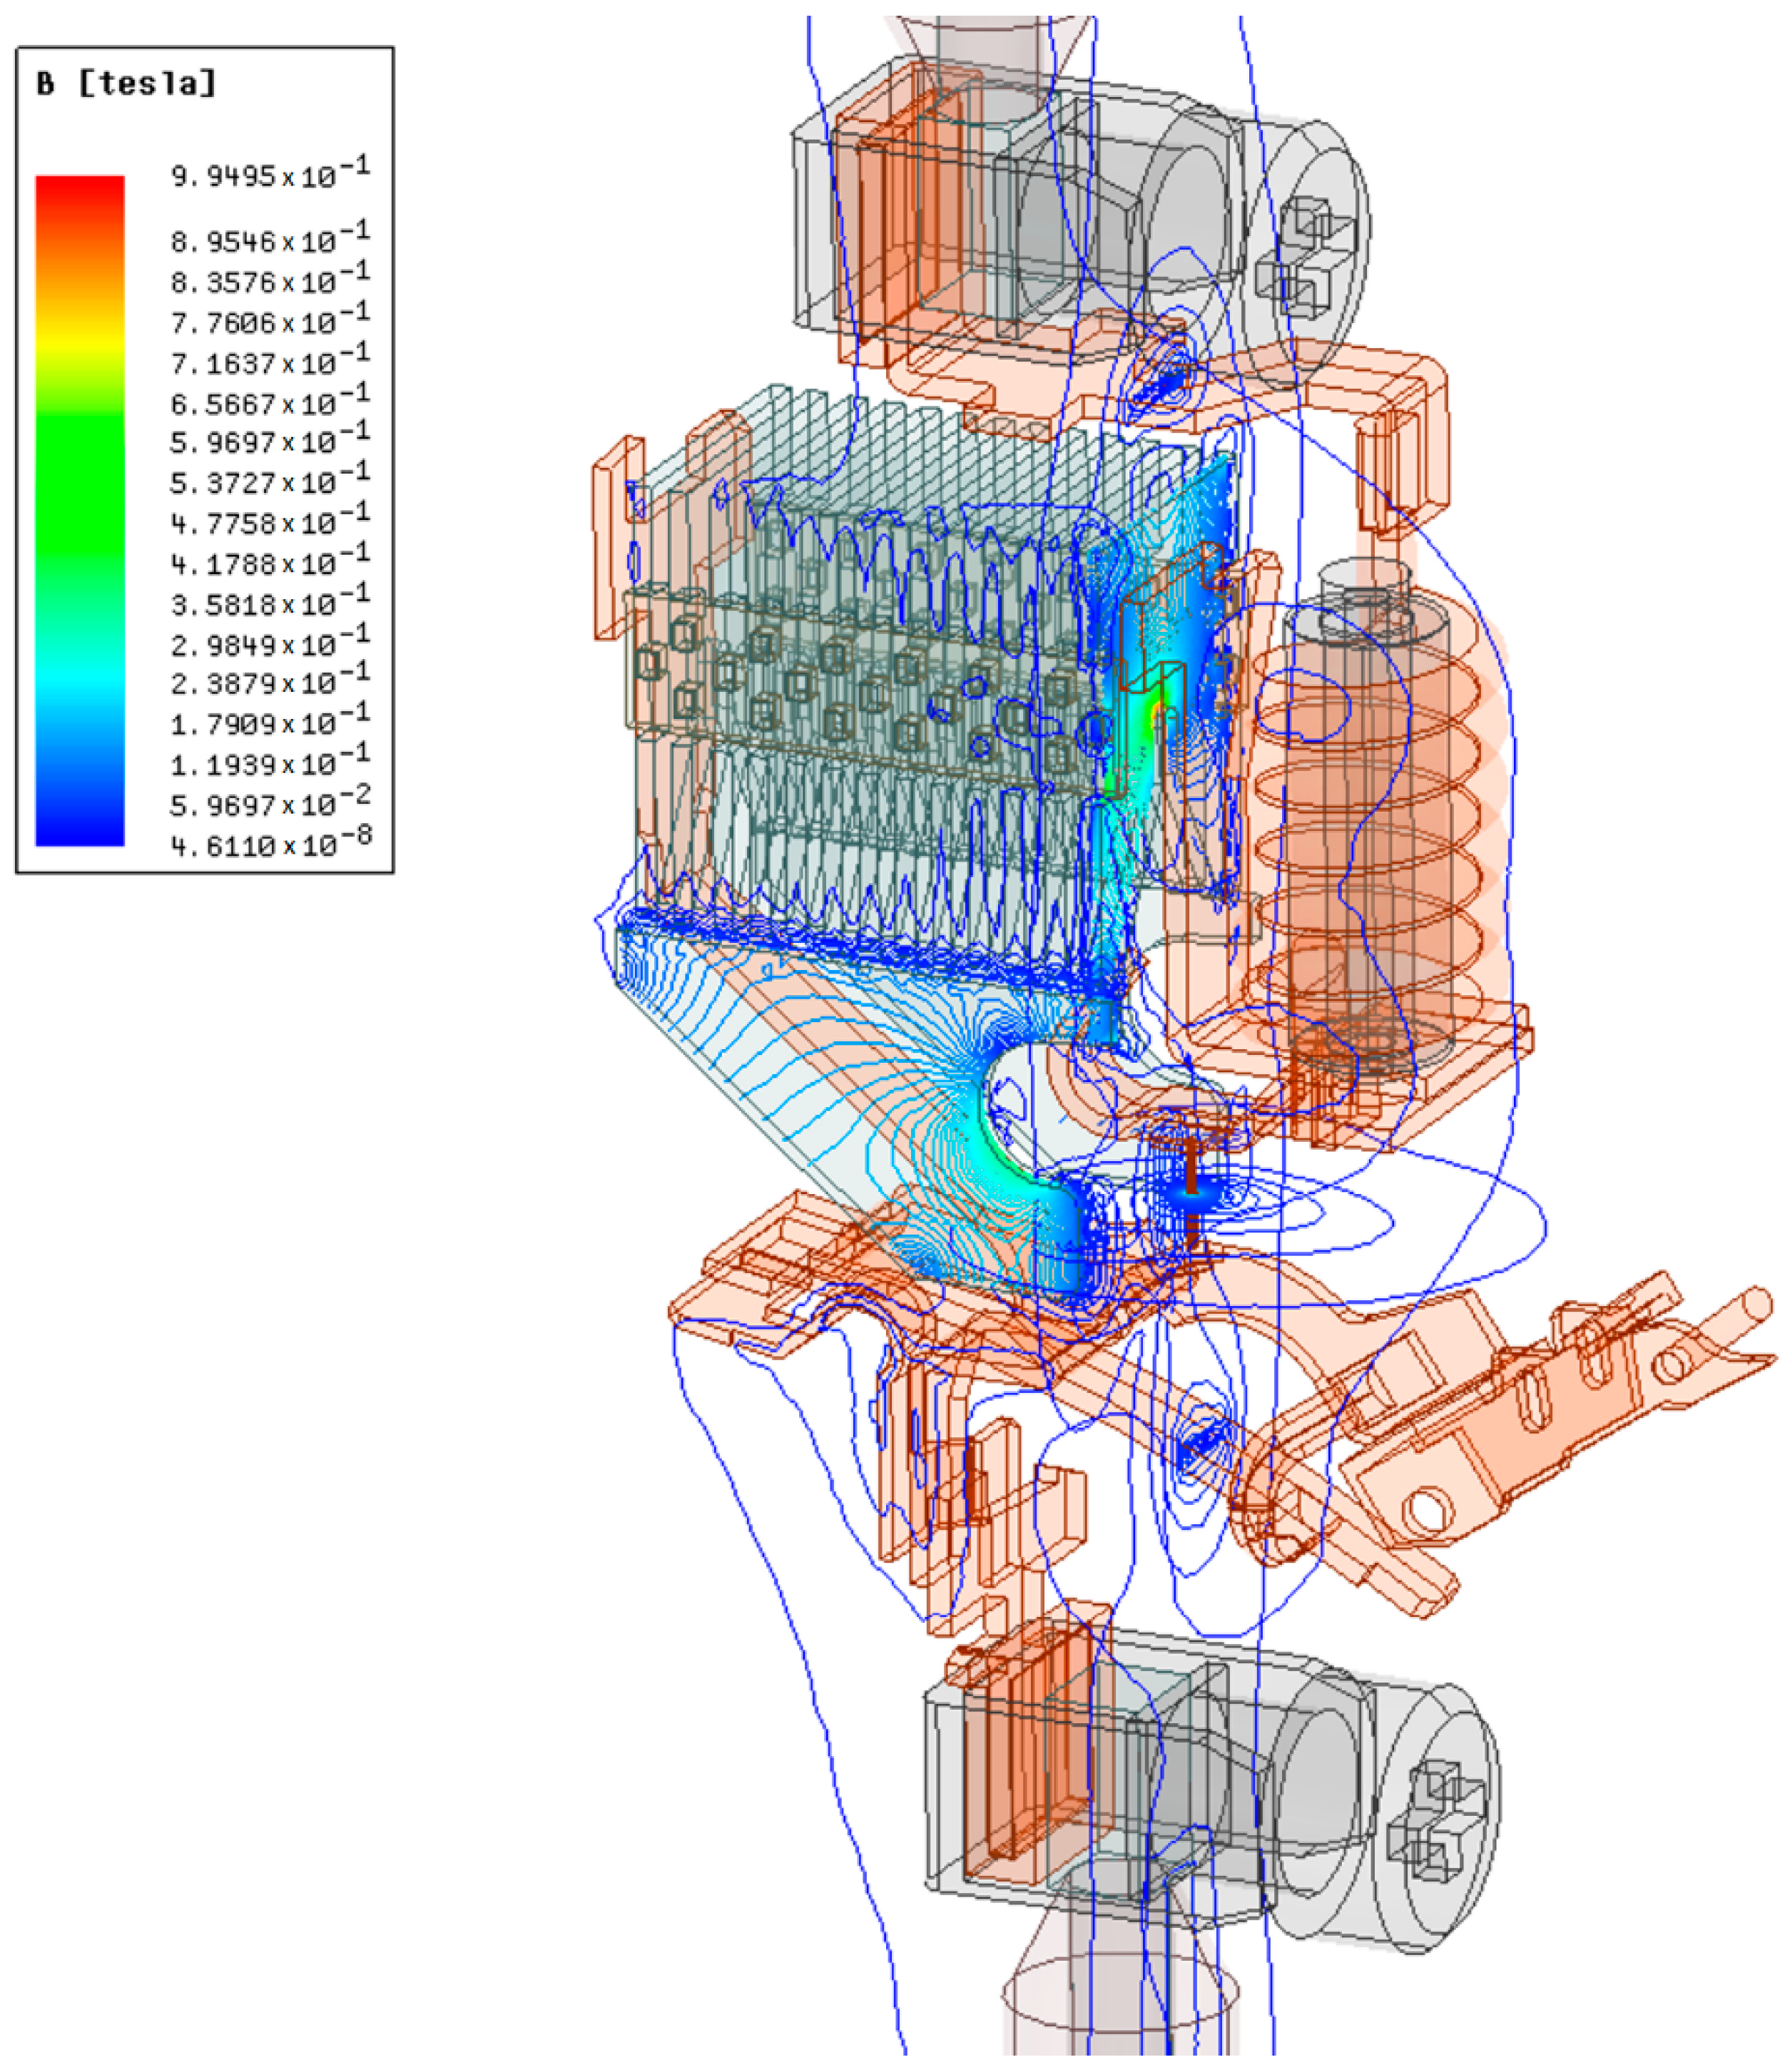Click the yellow band of color bar

(x=79, y=340)
